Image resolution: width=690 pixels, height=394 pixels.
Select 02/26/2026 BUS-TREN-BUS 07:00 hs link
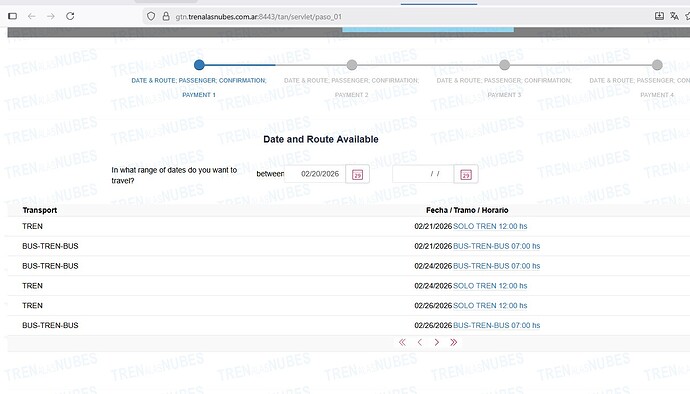(x=496, y=325)
